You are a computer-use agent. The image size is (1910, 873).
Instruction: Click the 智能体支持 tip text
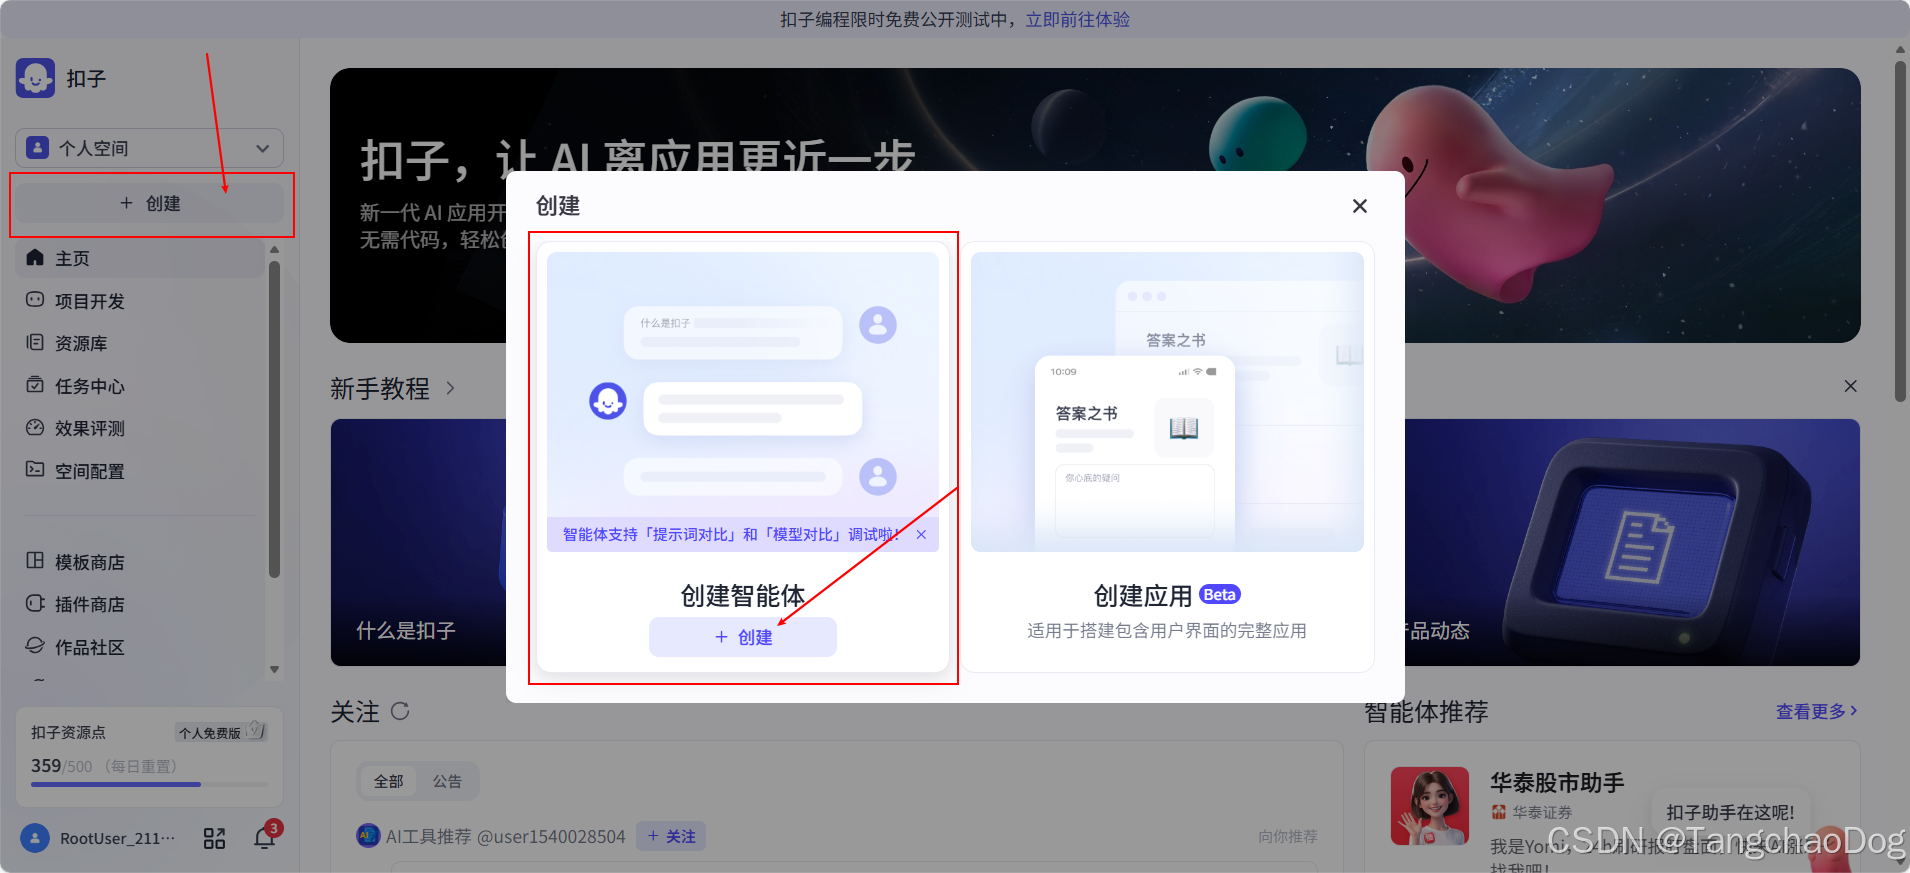[731, 535]
